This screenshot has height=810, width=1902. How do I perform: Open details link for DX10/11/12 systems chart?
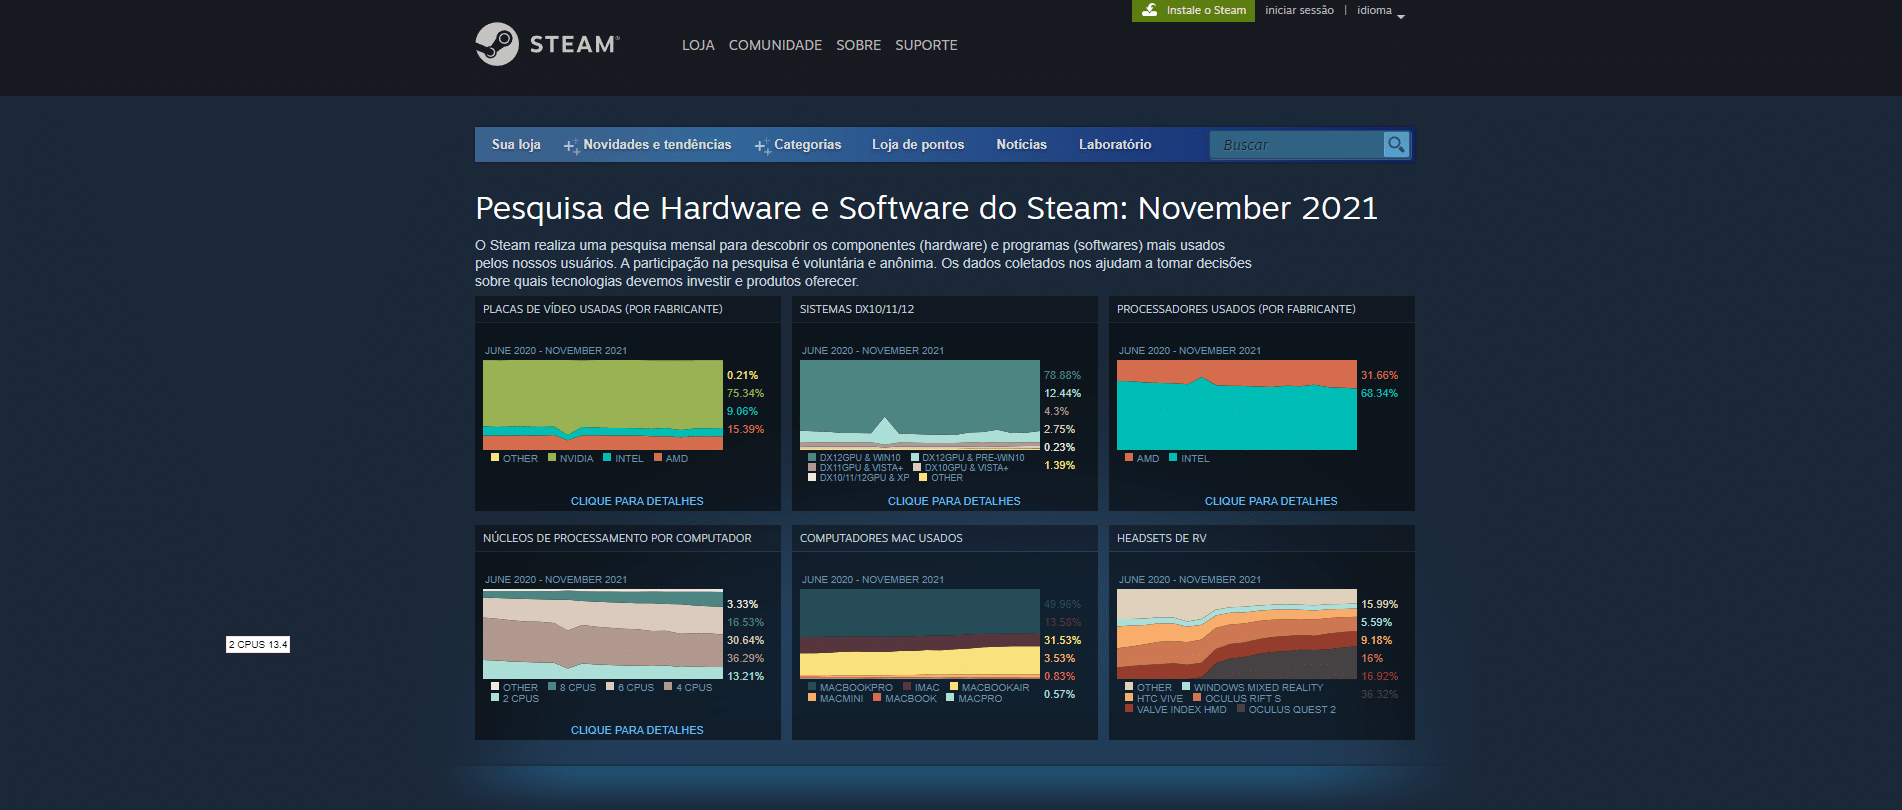(x=954, y=501)
